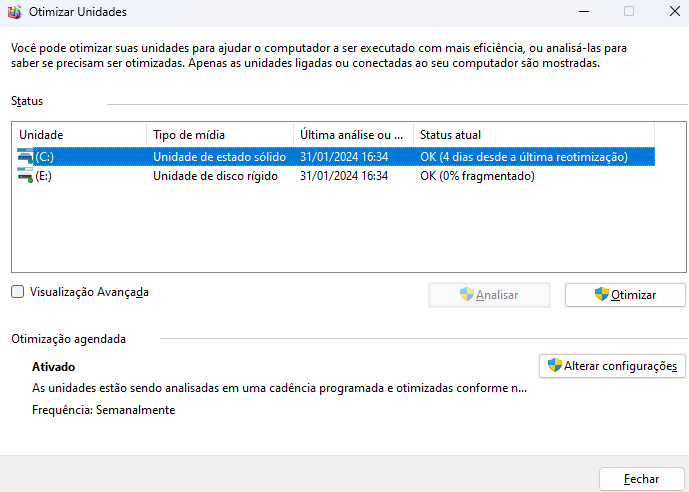Click the shield icon on Alterar configurações

(x=555, y=365)
